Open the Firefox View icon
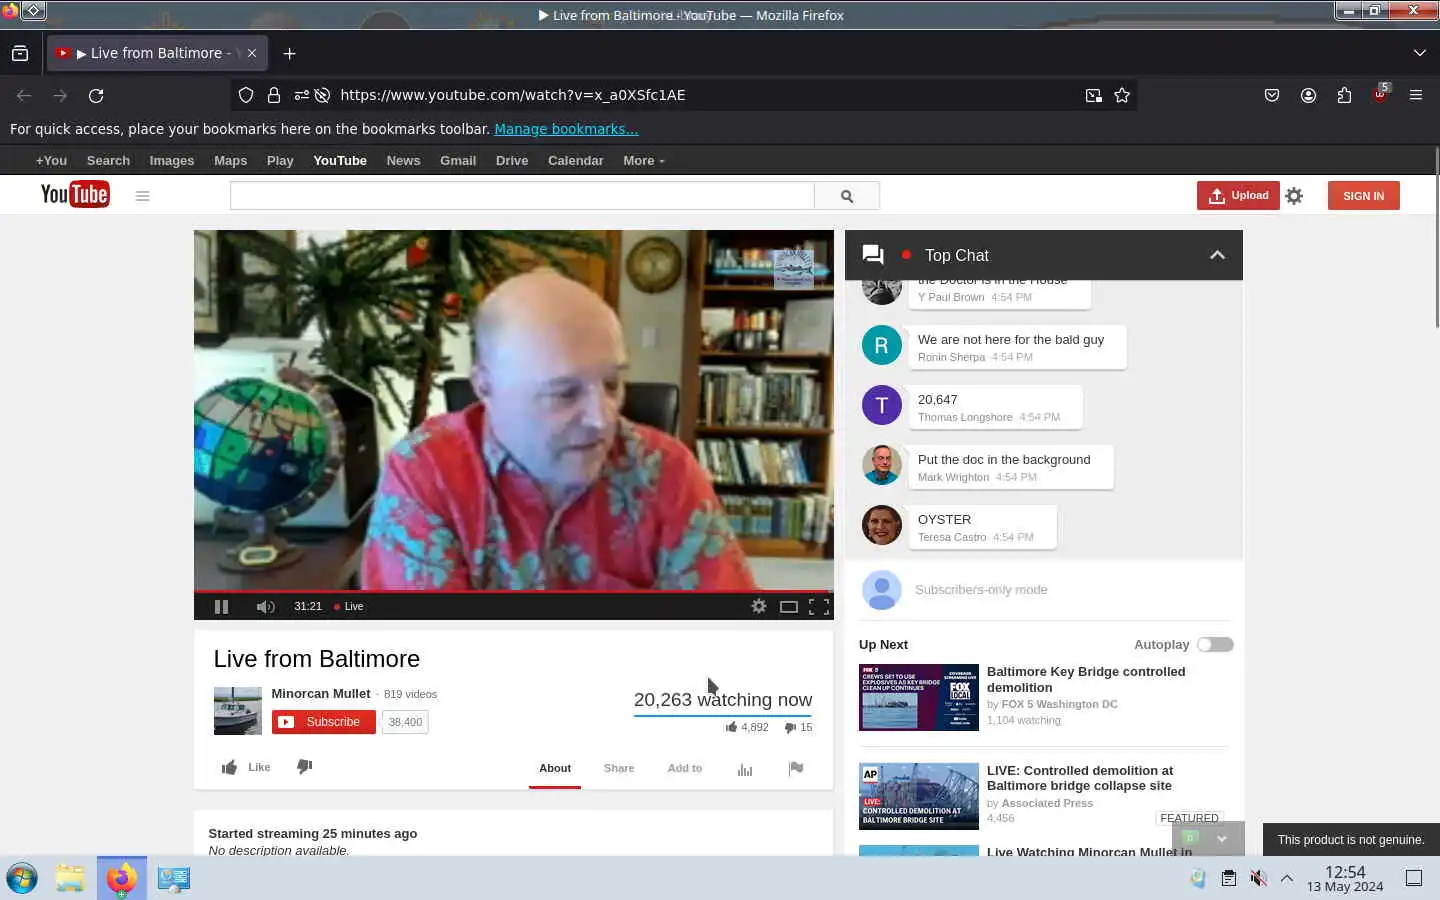The width and height of the screenshot is (1440, 900). (x=20, y=53)
